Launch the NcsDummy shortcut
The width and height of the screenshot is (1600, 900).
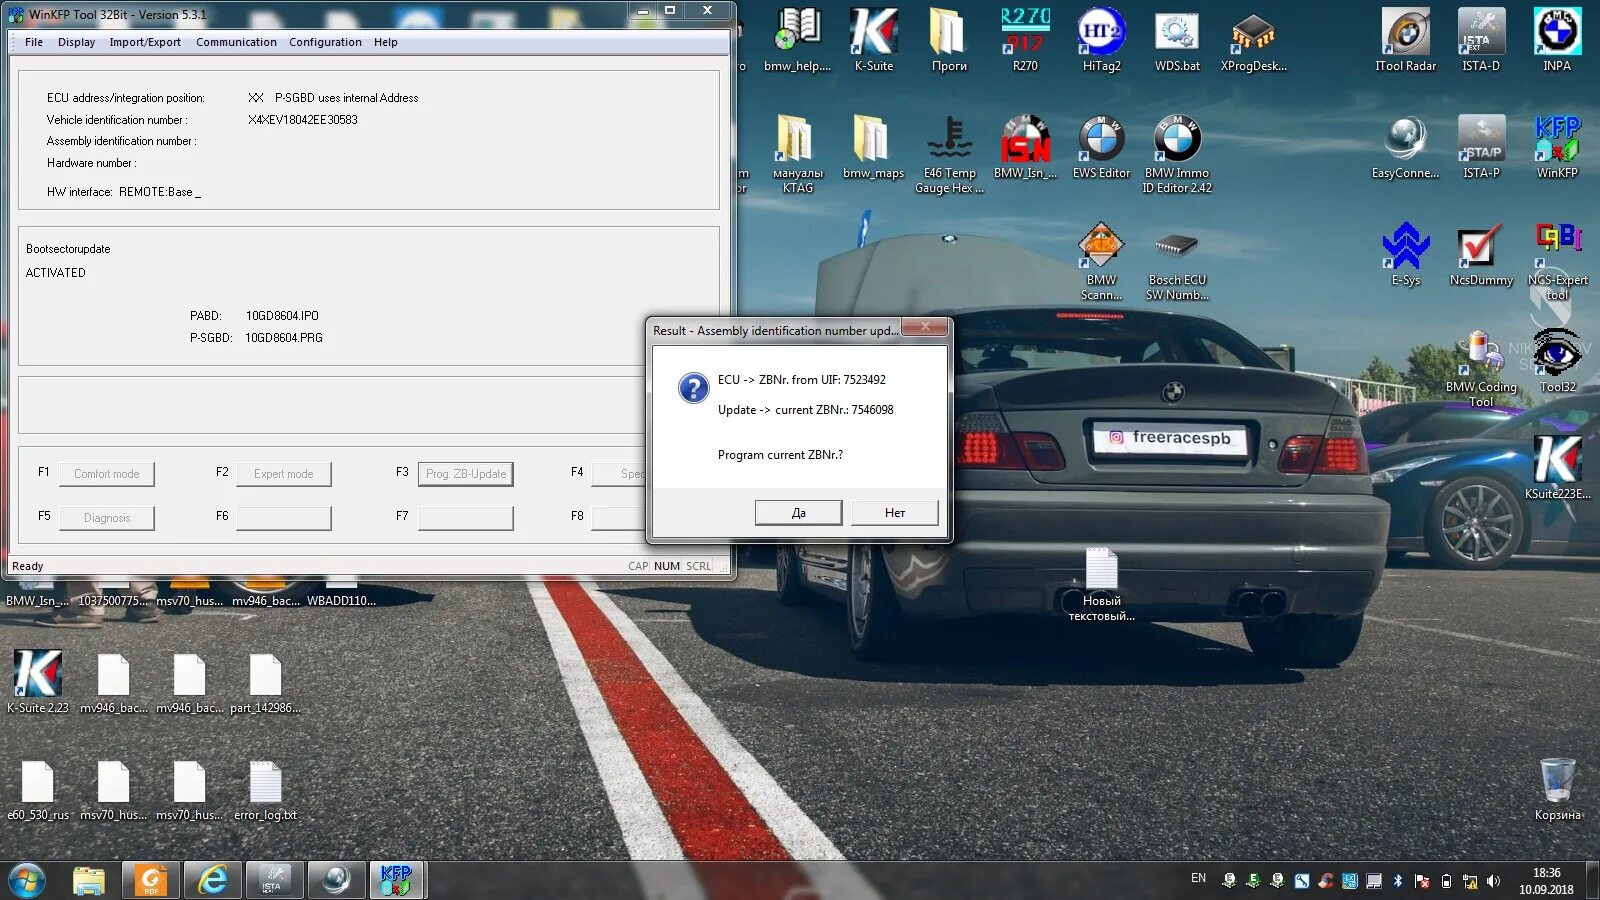1481,255
